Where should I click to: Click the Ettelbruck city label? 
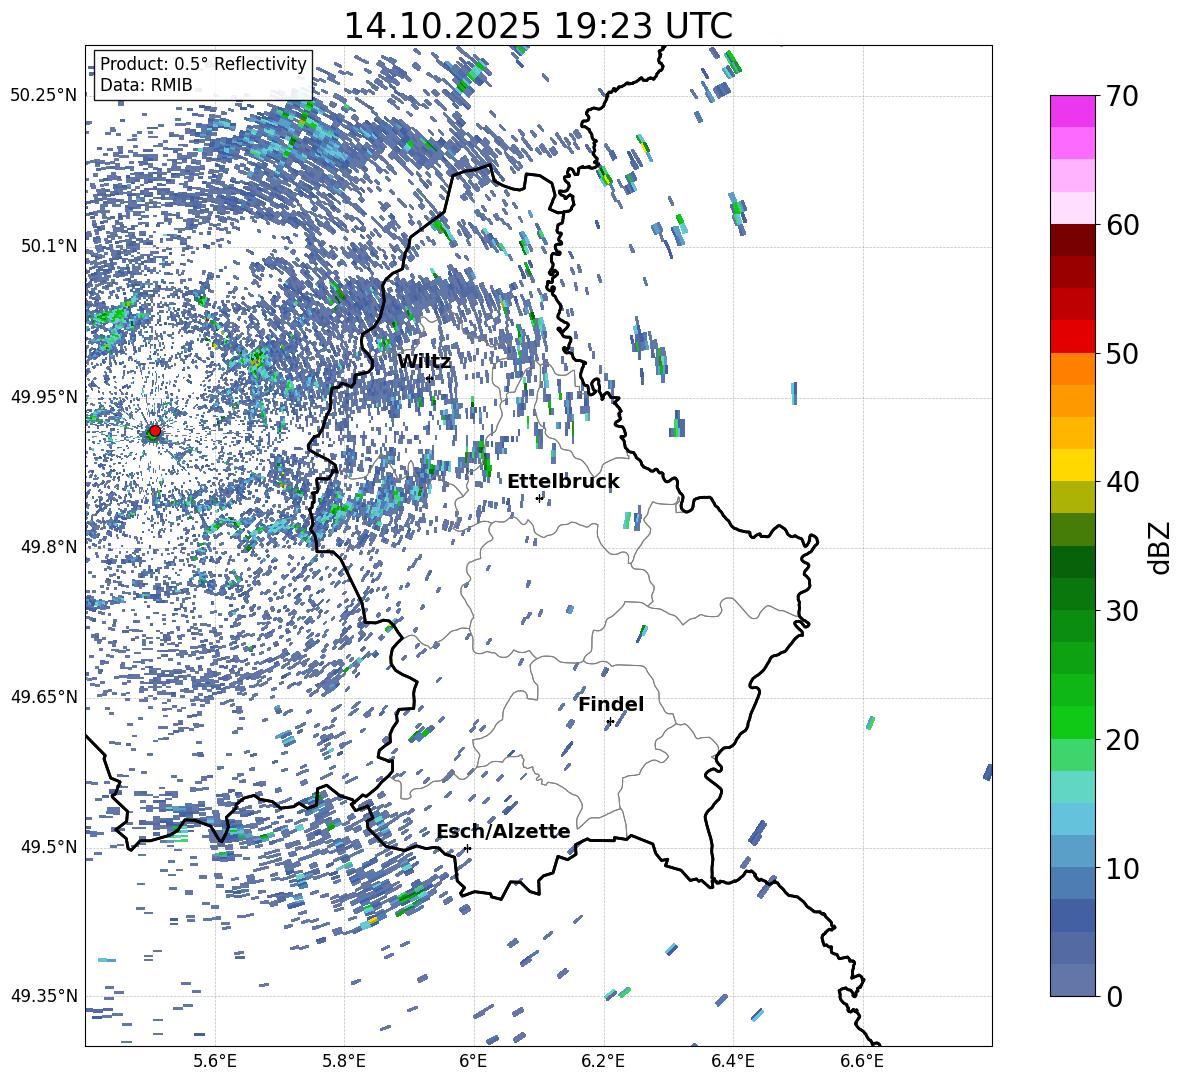coord(563,481)
